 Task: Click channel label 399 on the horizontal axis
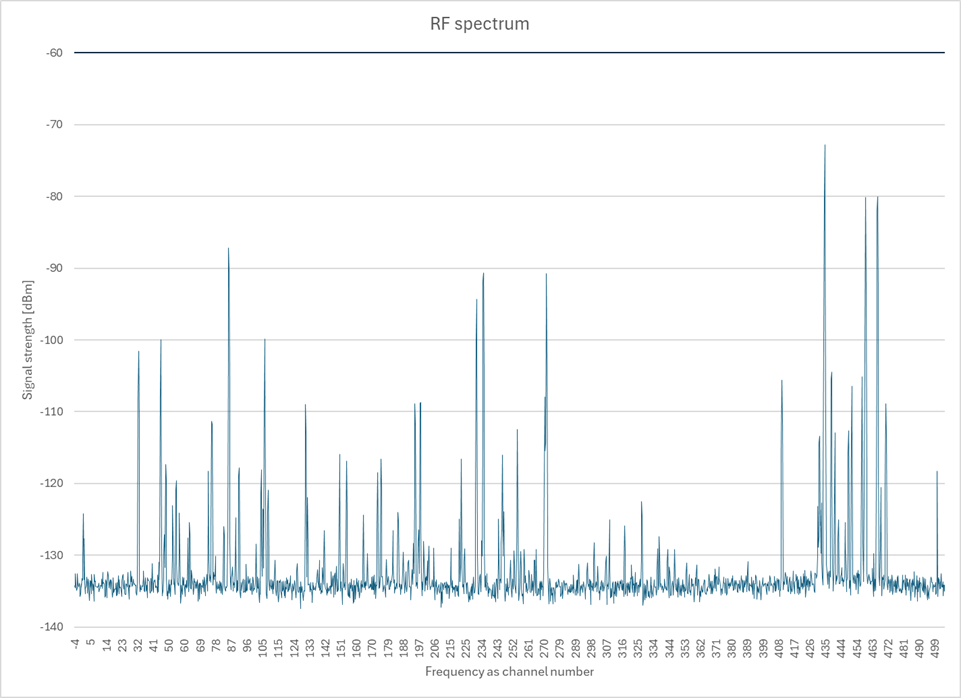tap(763, 648)
